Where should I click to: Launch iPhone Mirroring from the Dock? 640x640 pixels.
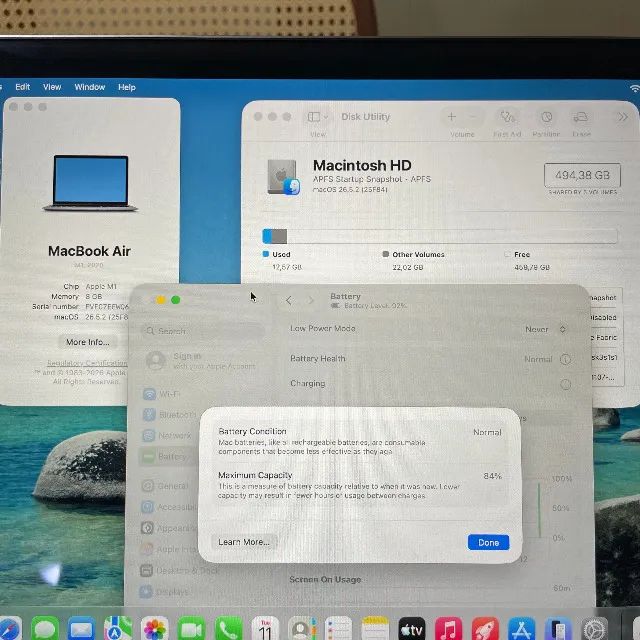pyautogui.click(x=558, y=629)
